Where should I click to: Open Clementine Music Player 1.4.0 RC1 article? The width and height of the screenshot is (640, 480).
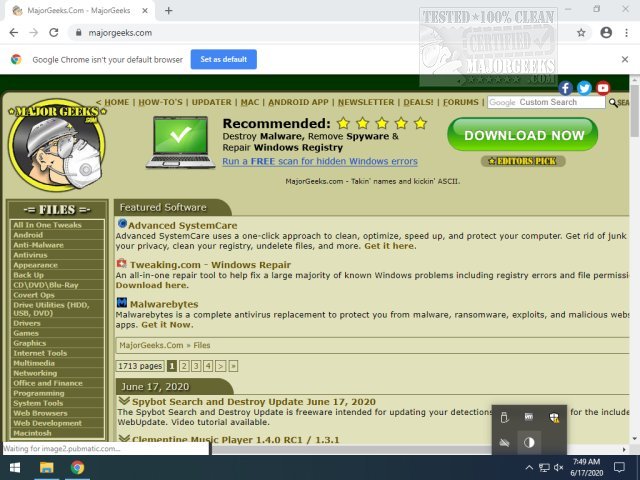click(236, 440)
